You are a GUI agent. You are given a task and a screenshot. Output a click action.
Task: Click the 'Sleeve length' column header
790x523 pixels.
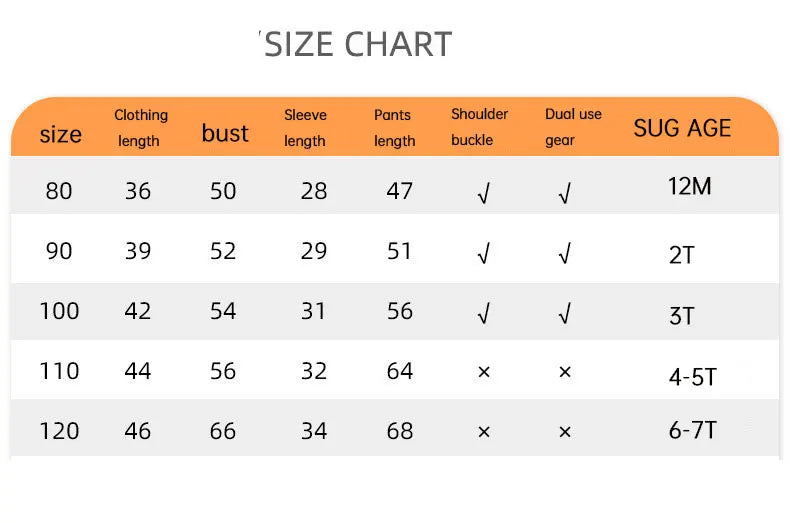click(x=305, y=128)
